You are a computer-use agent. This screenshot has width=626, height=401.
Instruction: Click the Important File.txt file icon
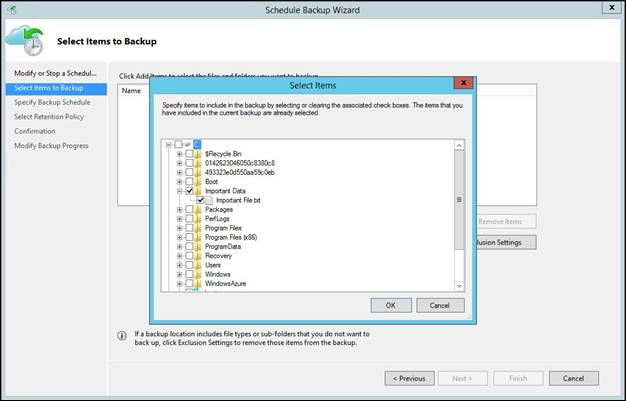click(x=209, y=200)
